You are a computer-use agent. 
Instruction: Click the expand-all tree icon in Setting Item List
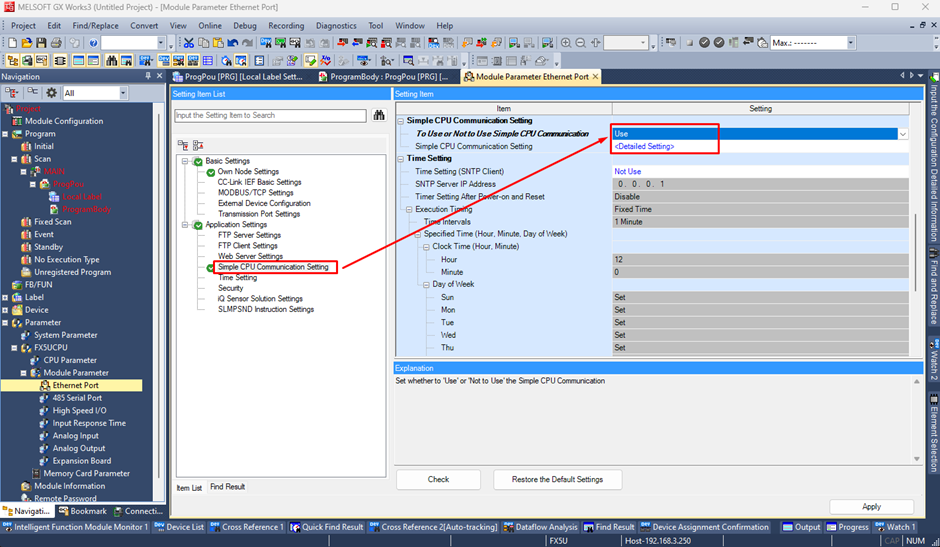click(x=183, y=145)
